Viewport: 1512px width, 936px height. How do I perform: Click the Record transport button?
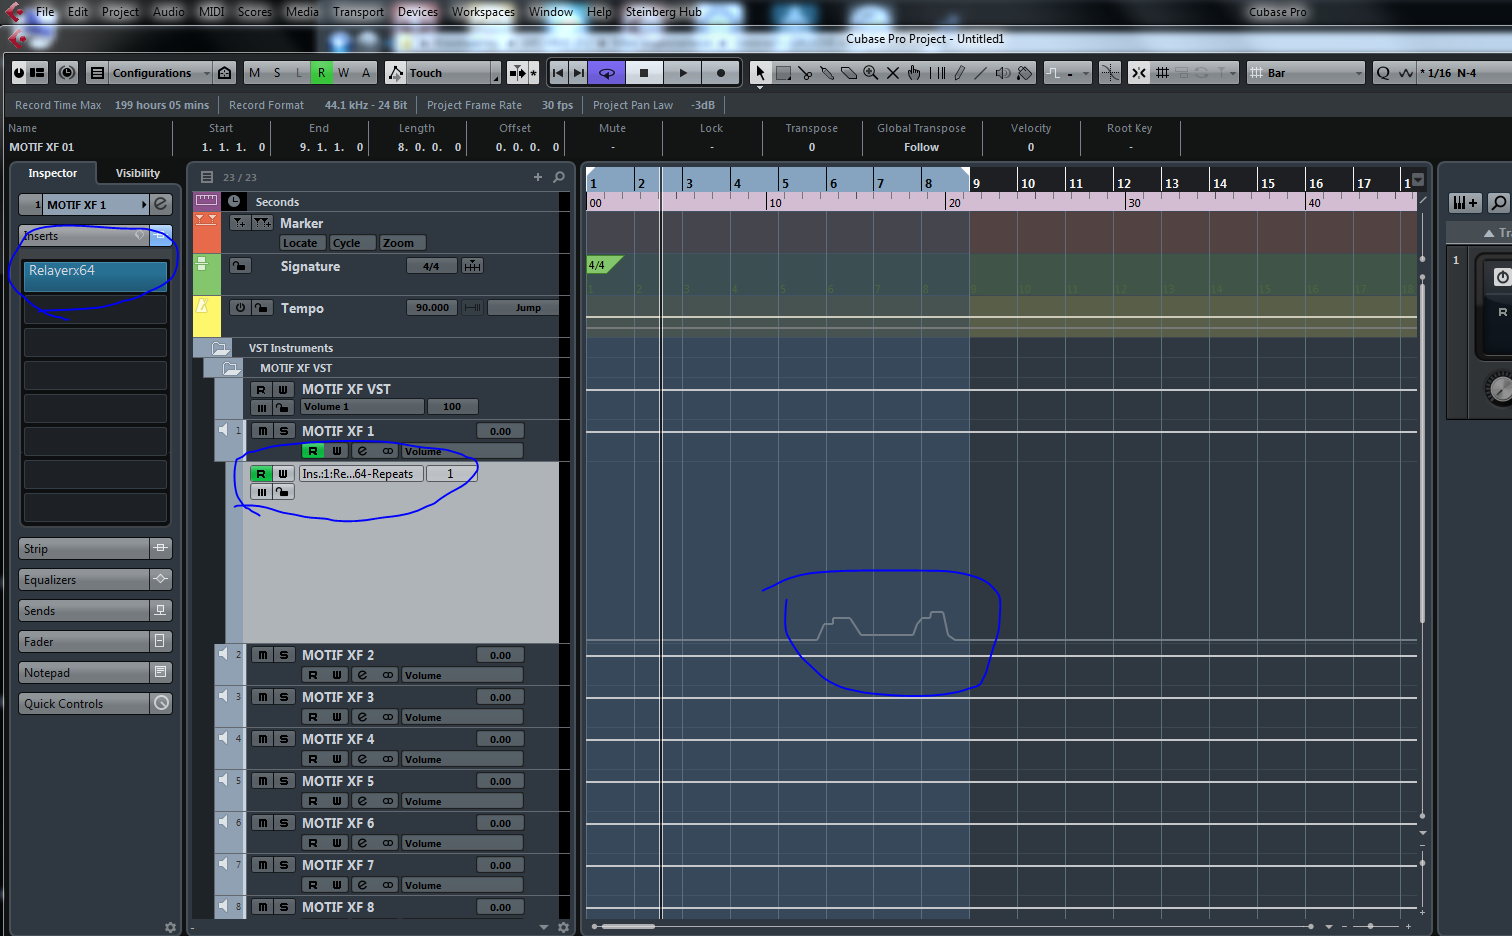(x=720, y=73)
